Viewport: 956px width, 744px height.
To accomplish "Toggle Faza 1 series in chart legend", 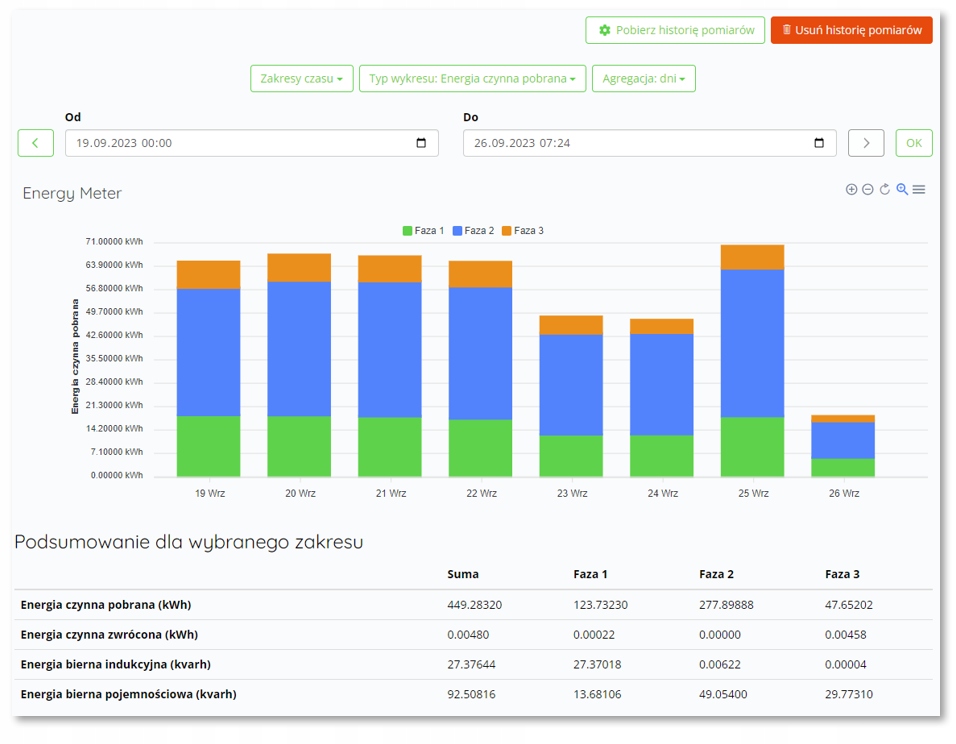I will 424,231.
